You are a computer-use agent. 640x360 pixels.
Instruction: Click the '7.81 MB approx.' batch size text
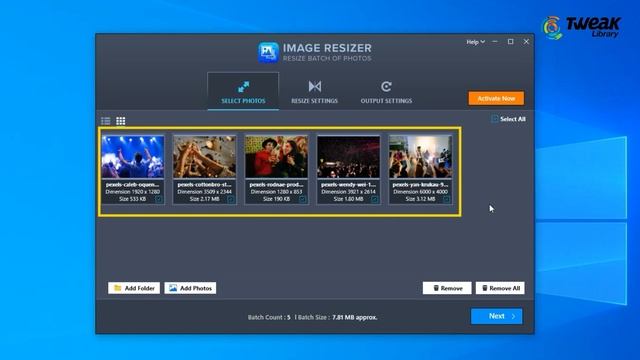(x=354, y=317)
